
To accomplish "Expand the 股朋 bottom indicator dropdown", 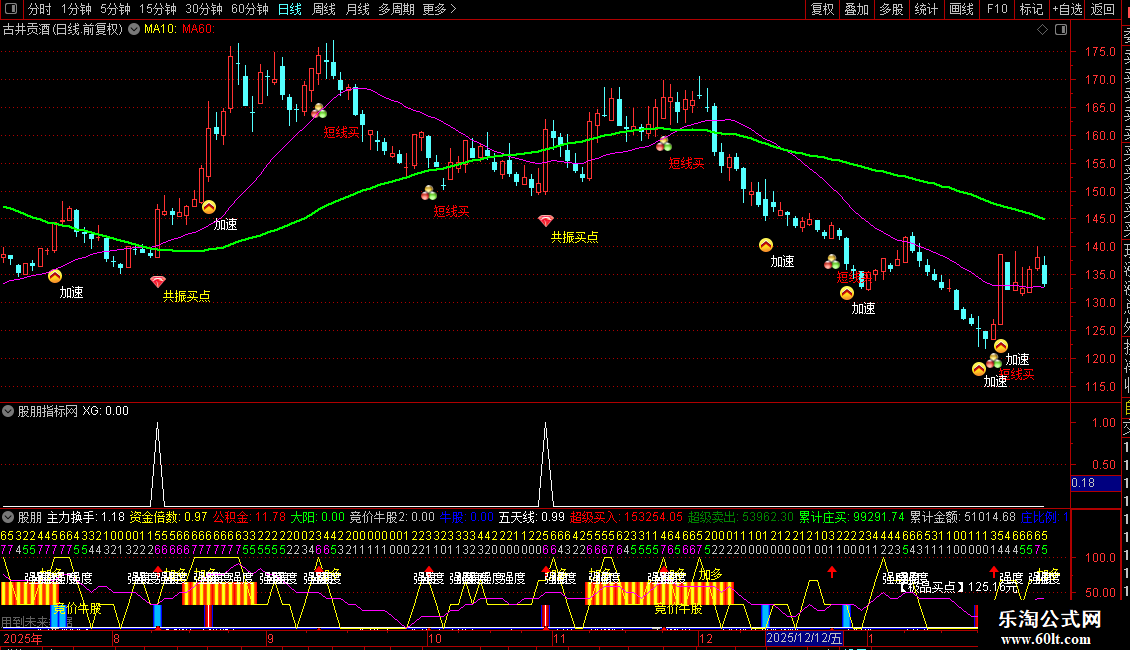I will coord(8,517).
